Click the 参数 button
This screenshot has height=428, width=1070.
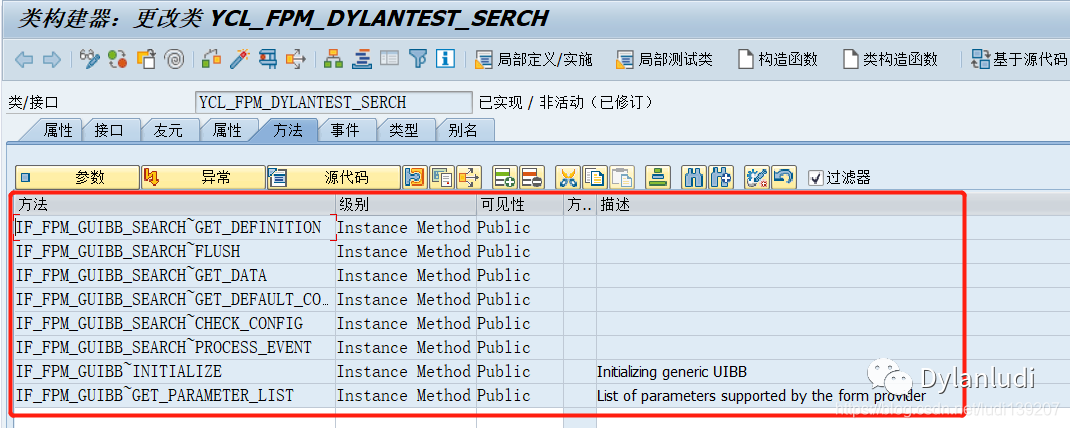click(x=77, y=177)
